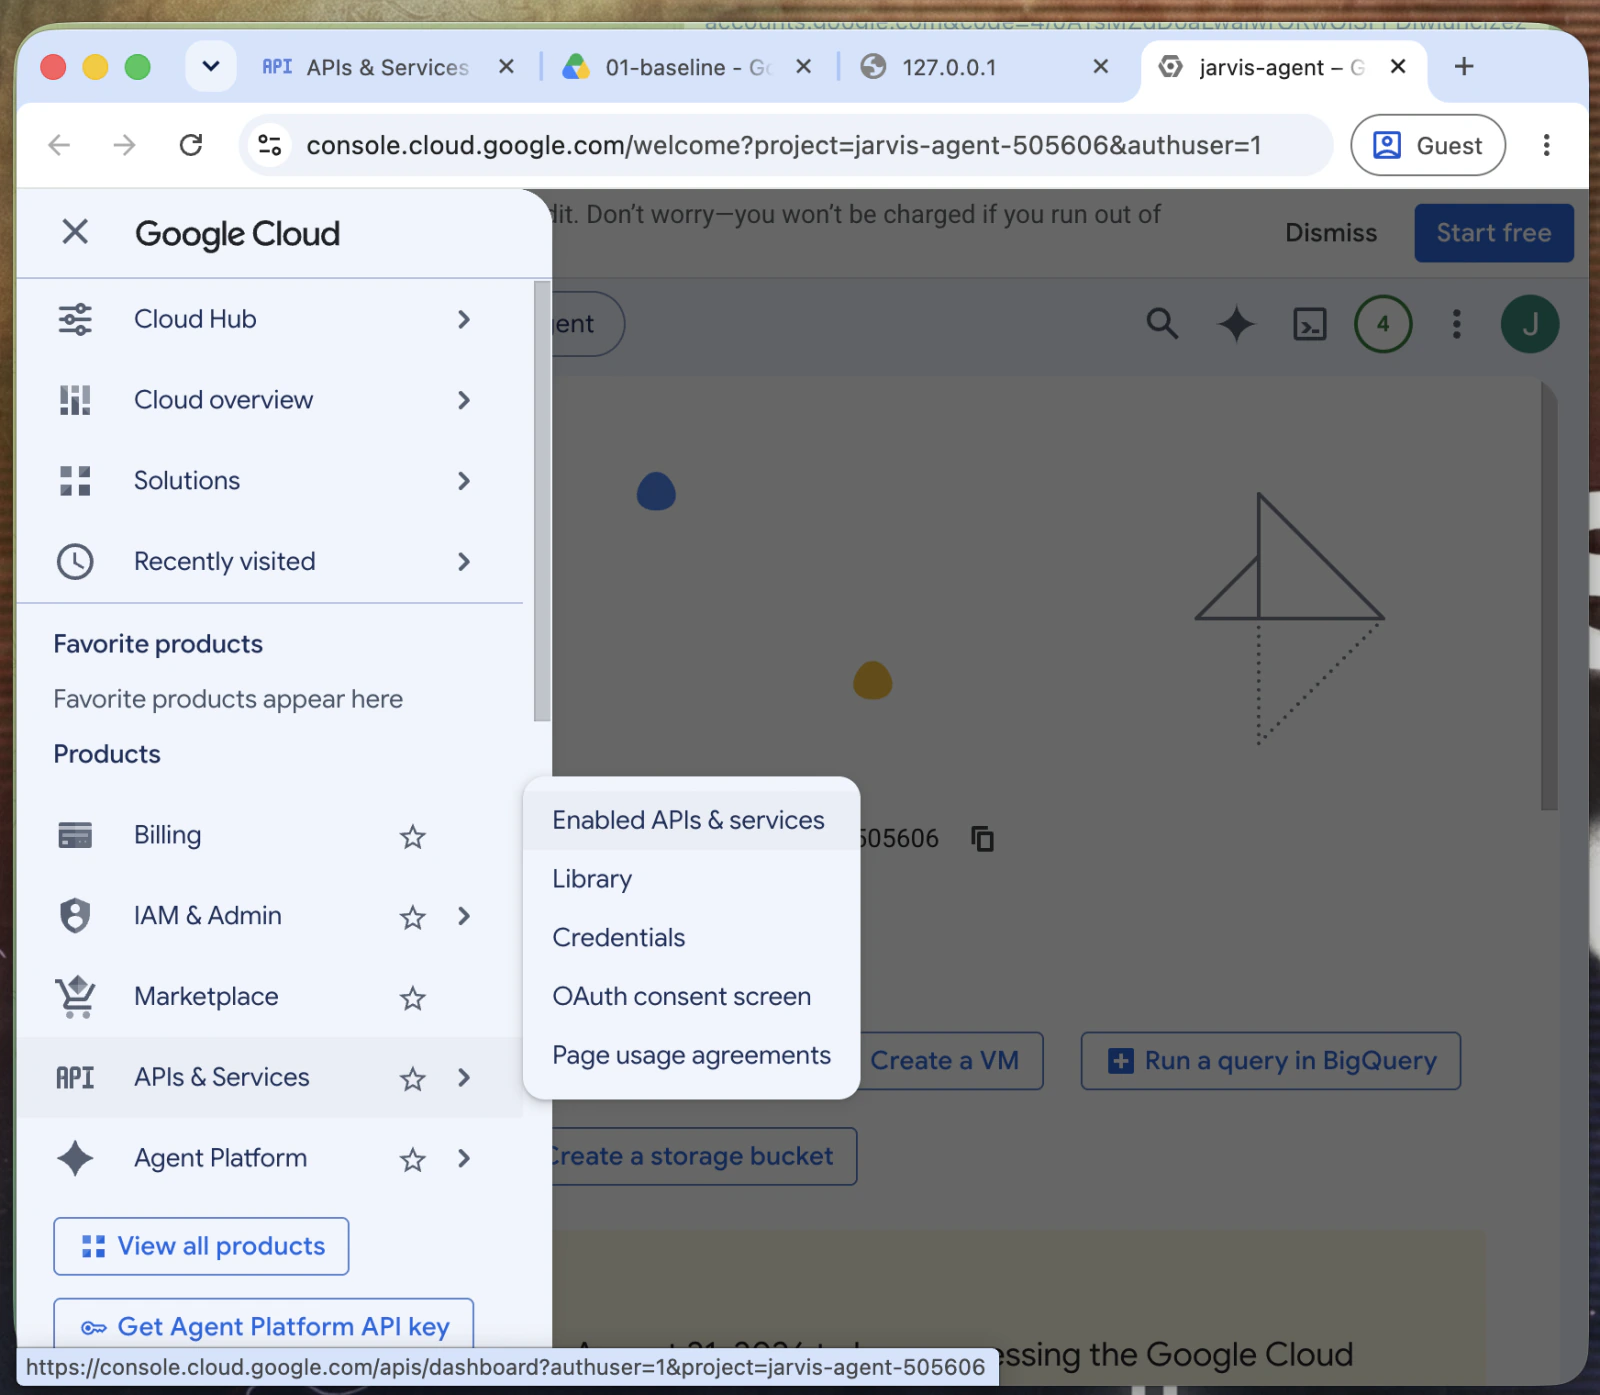Screen dimensions: 1600x1395
Task: Click the Start free button
Action: click(1494, 233)
